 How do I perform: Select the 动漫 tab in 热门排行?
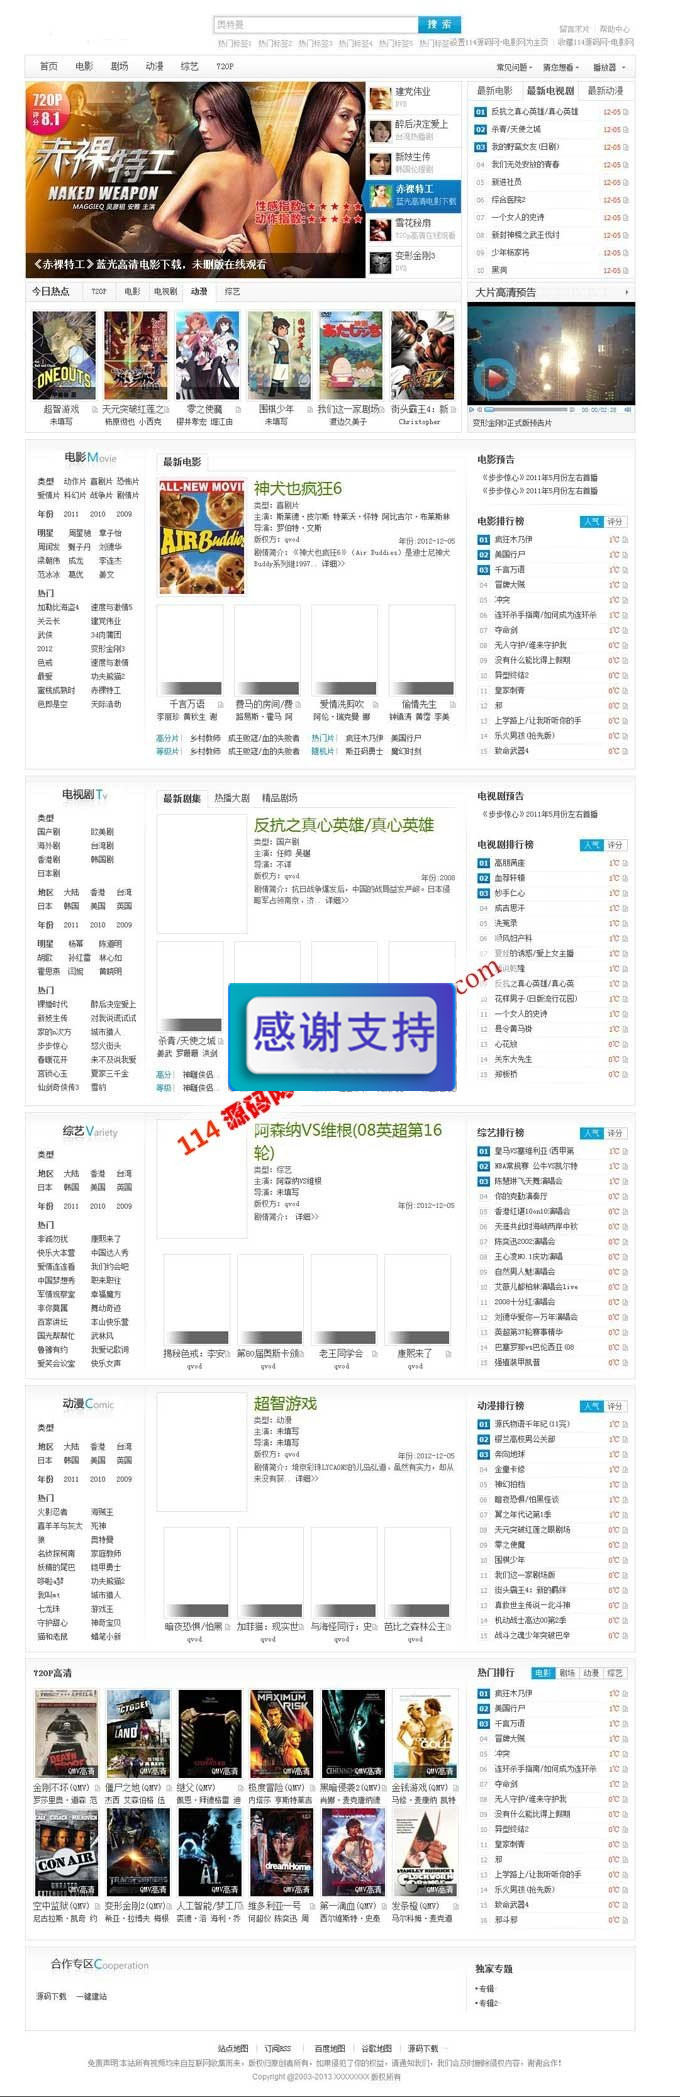click(x=591, y=1673)
